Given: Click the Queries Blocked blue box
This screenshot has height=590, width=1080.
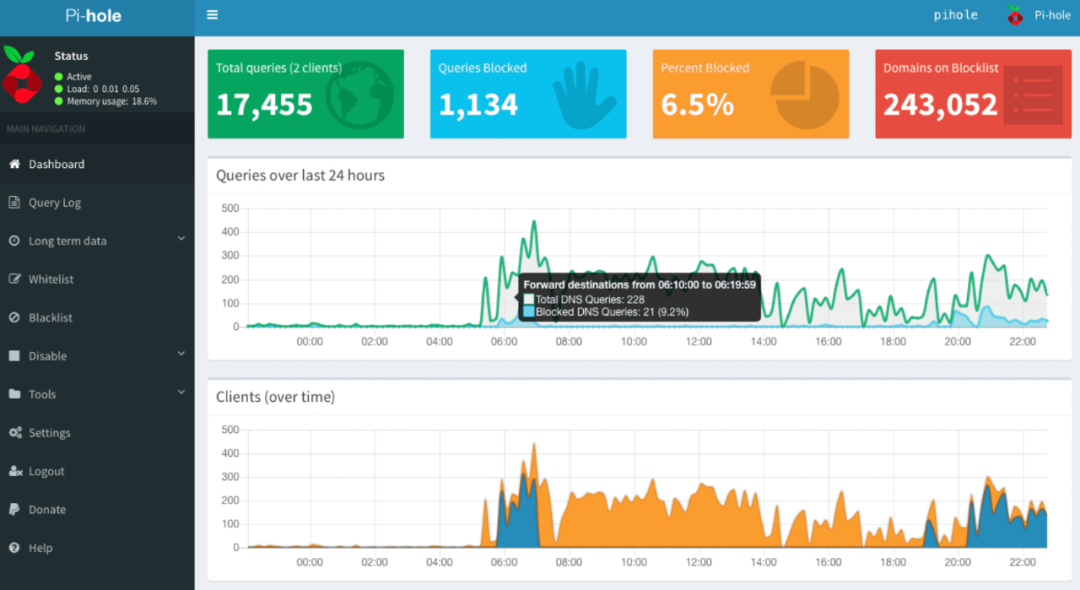Looking at the screenshot, I should (528, 94).
